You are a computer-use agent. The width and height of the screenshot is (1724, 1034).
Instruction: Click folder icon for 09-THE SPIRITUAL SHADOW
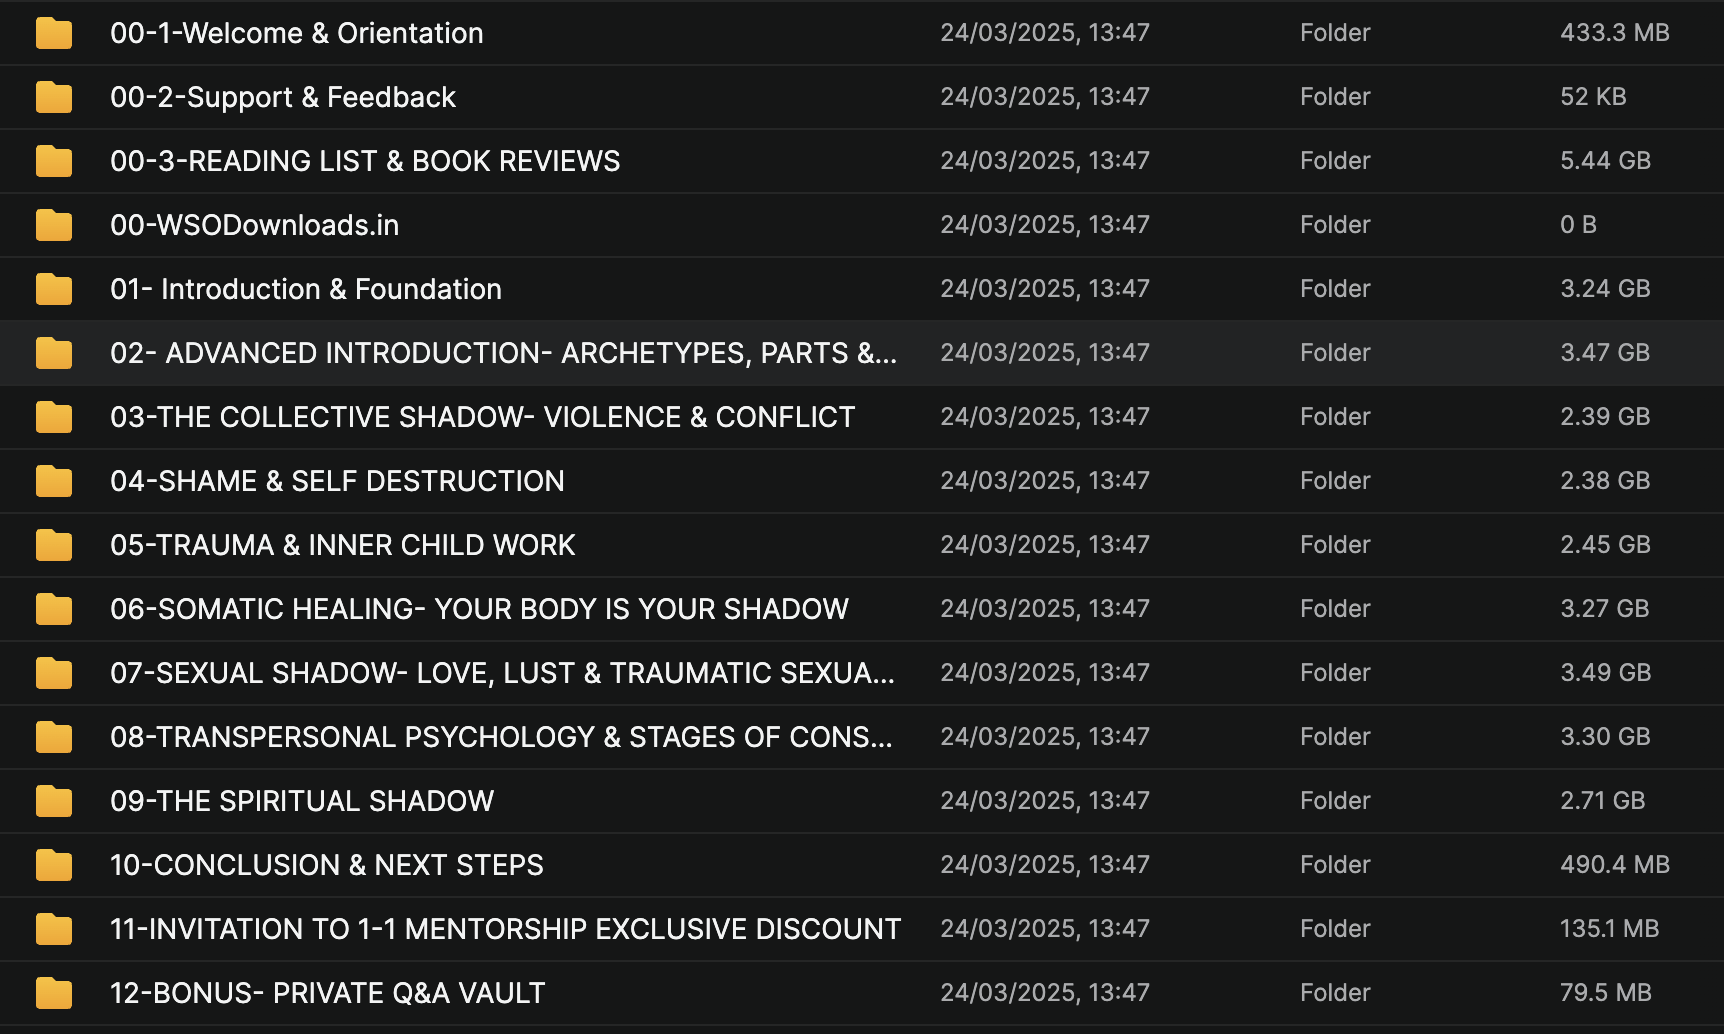click(x=54, y=801)
